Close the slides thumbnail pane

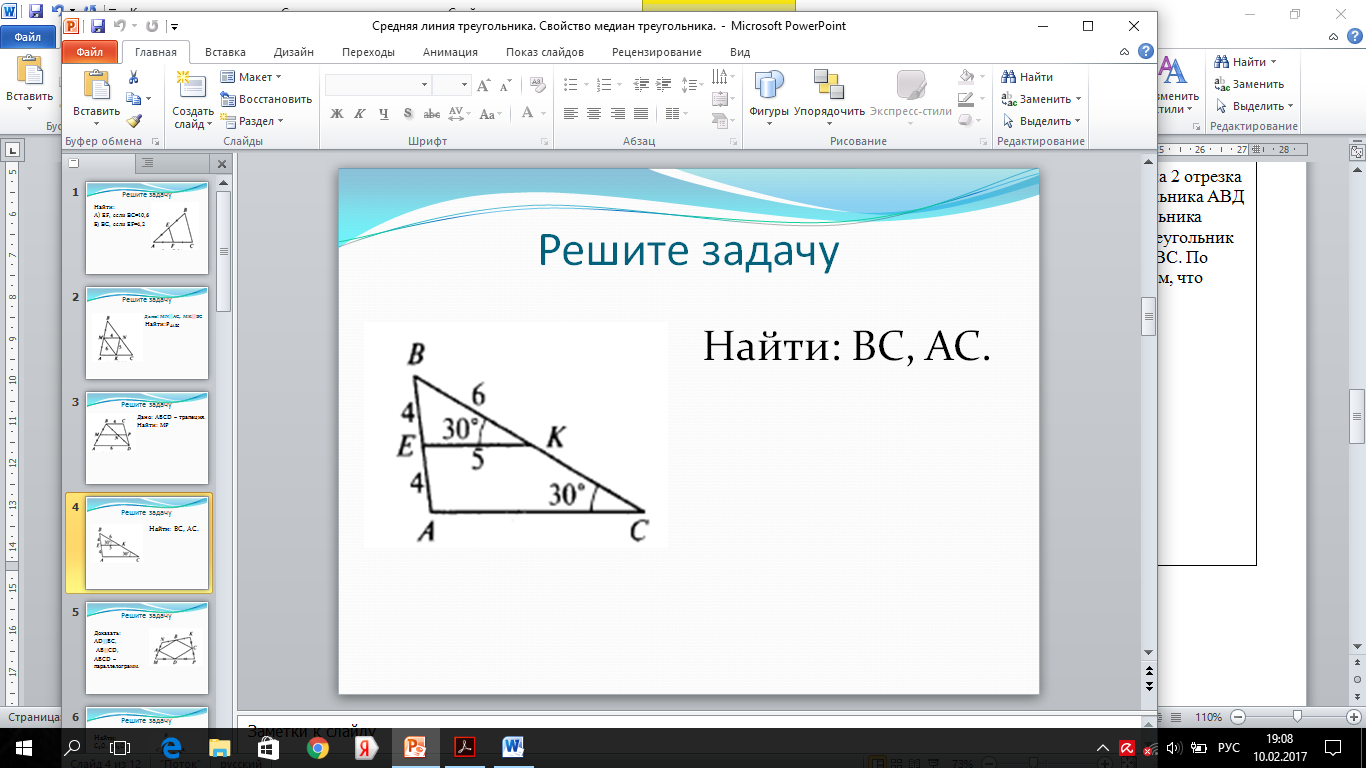[222, 163]
